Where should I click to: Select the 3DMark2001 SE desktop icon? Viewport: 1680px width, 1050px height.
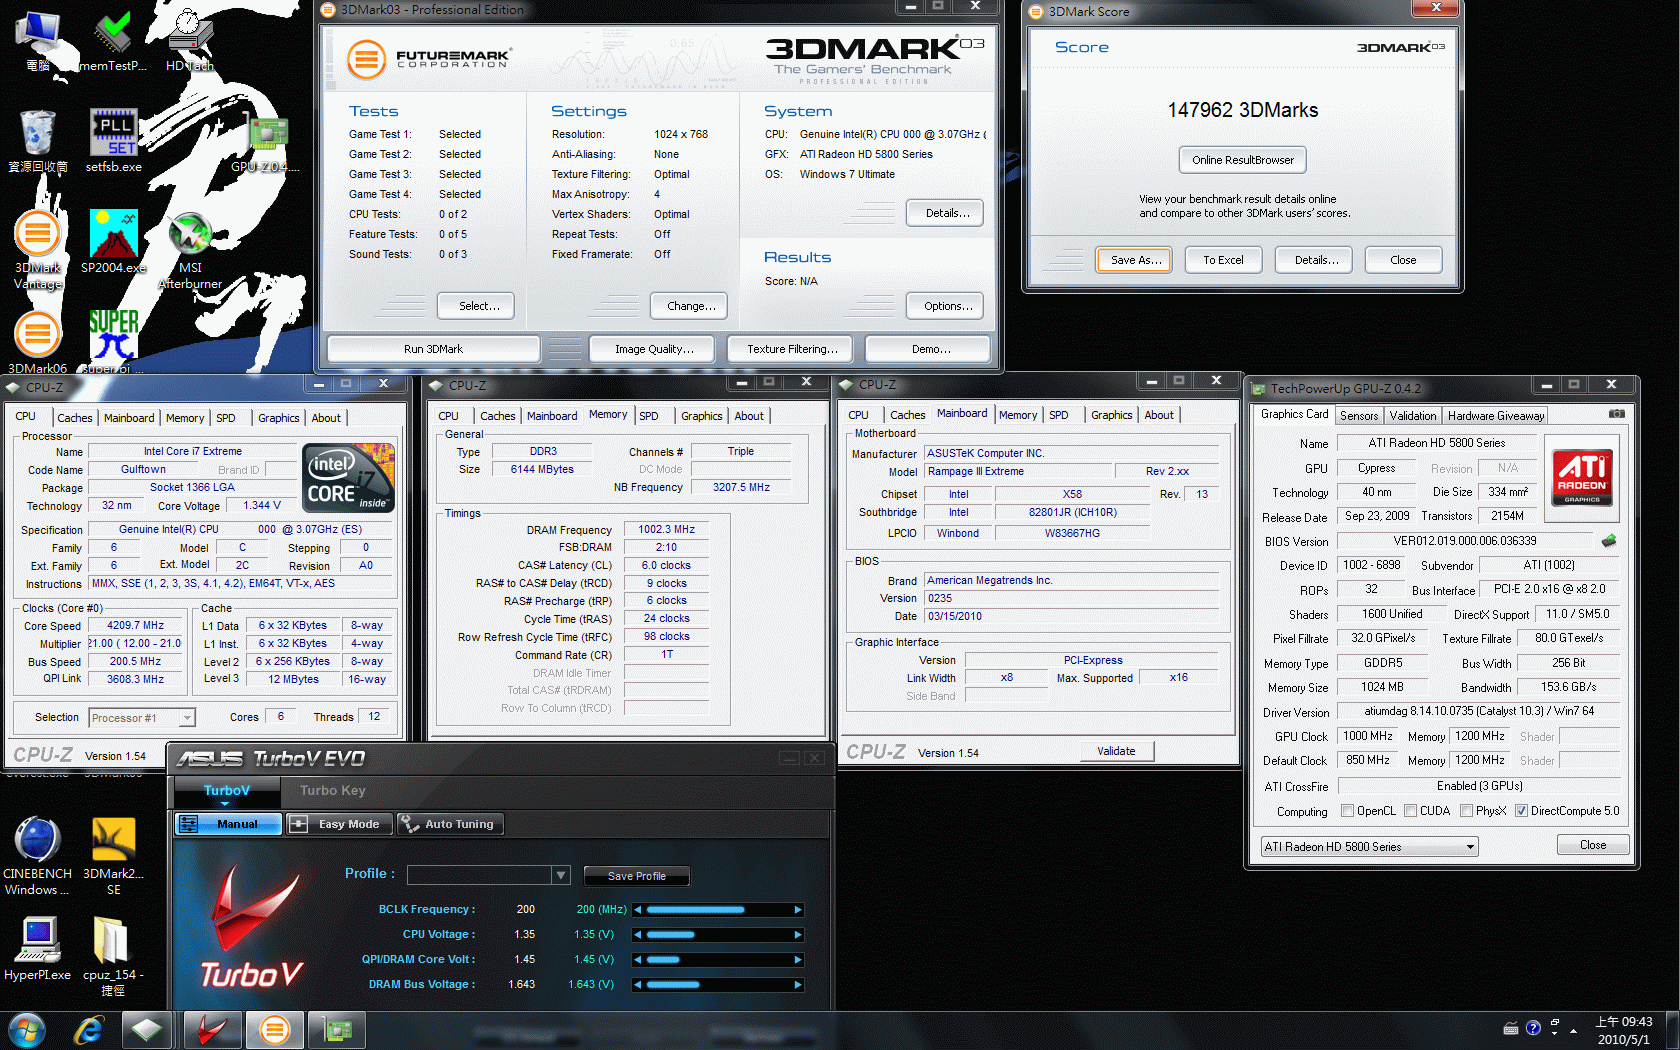tap(113, 856)
